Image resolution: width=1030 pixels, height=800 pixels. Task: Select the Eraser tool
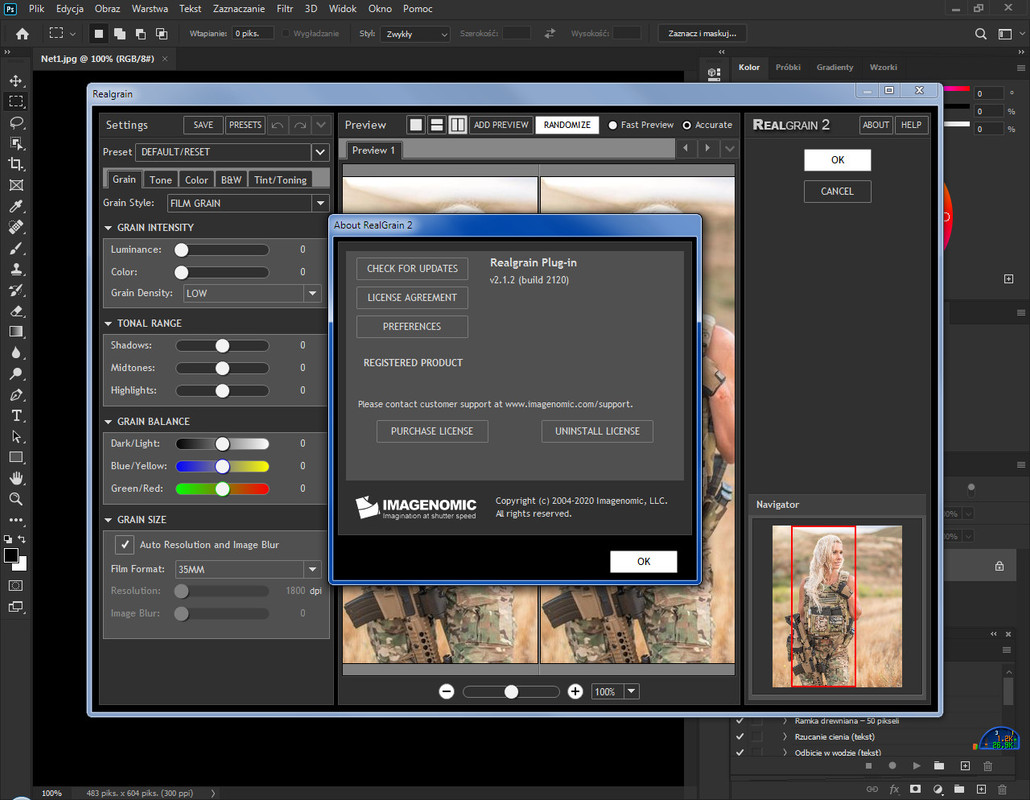point(16,311)
